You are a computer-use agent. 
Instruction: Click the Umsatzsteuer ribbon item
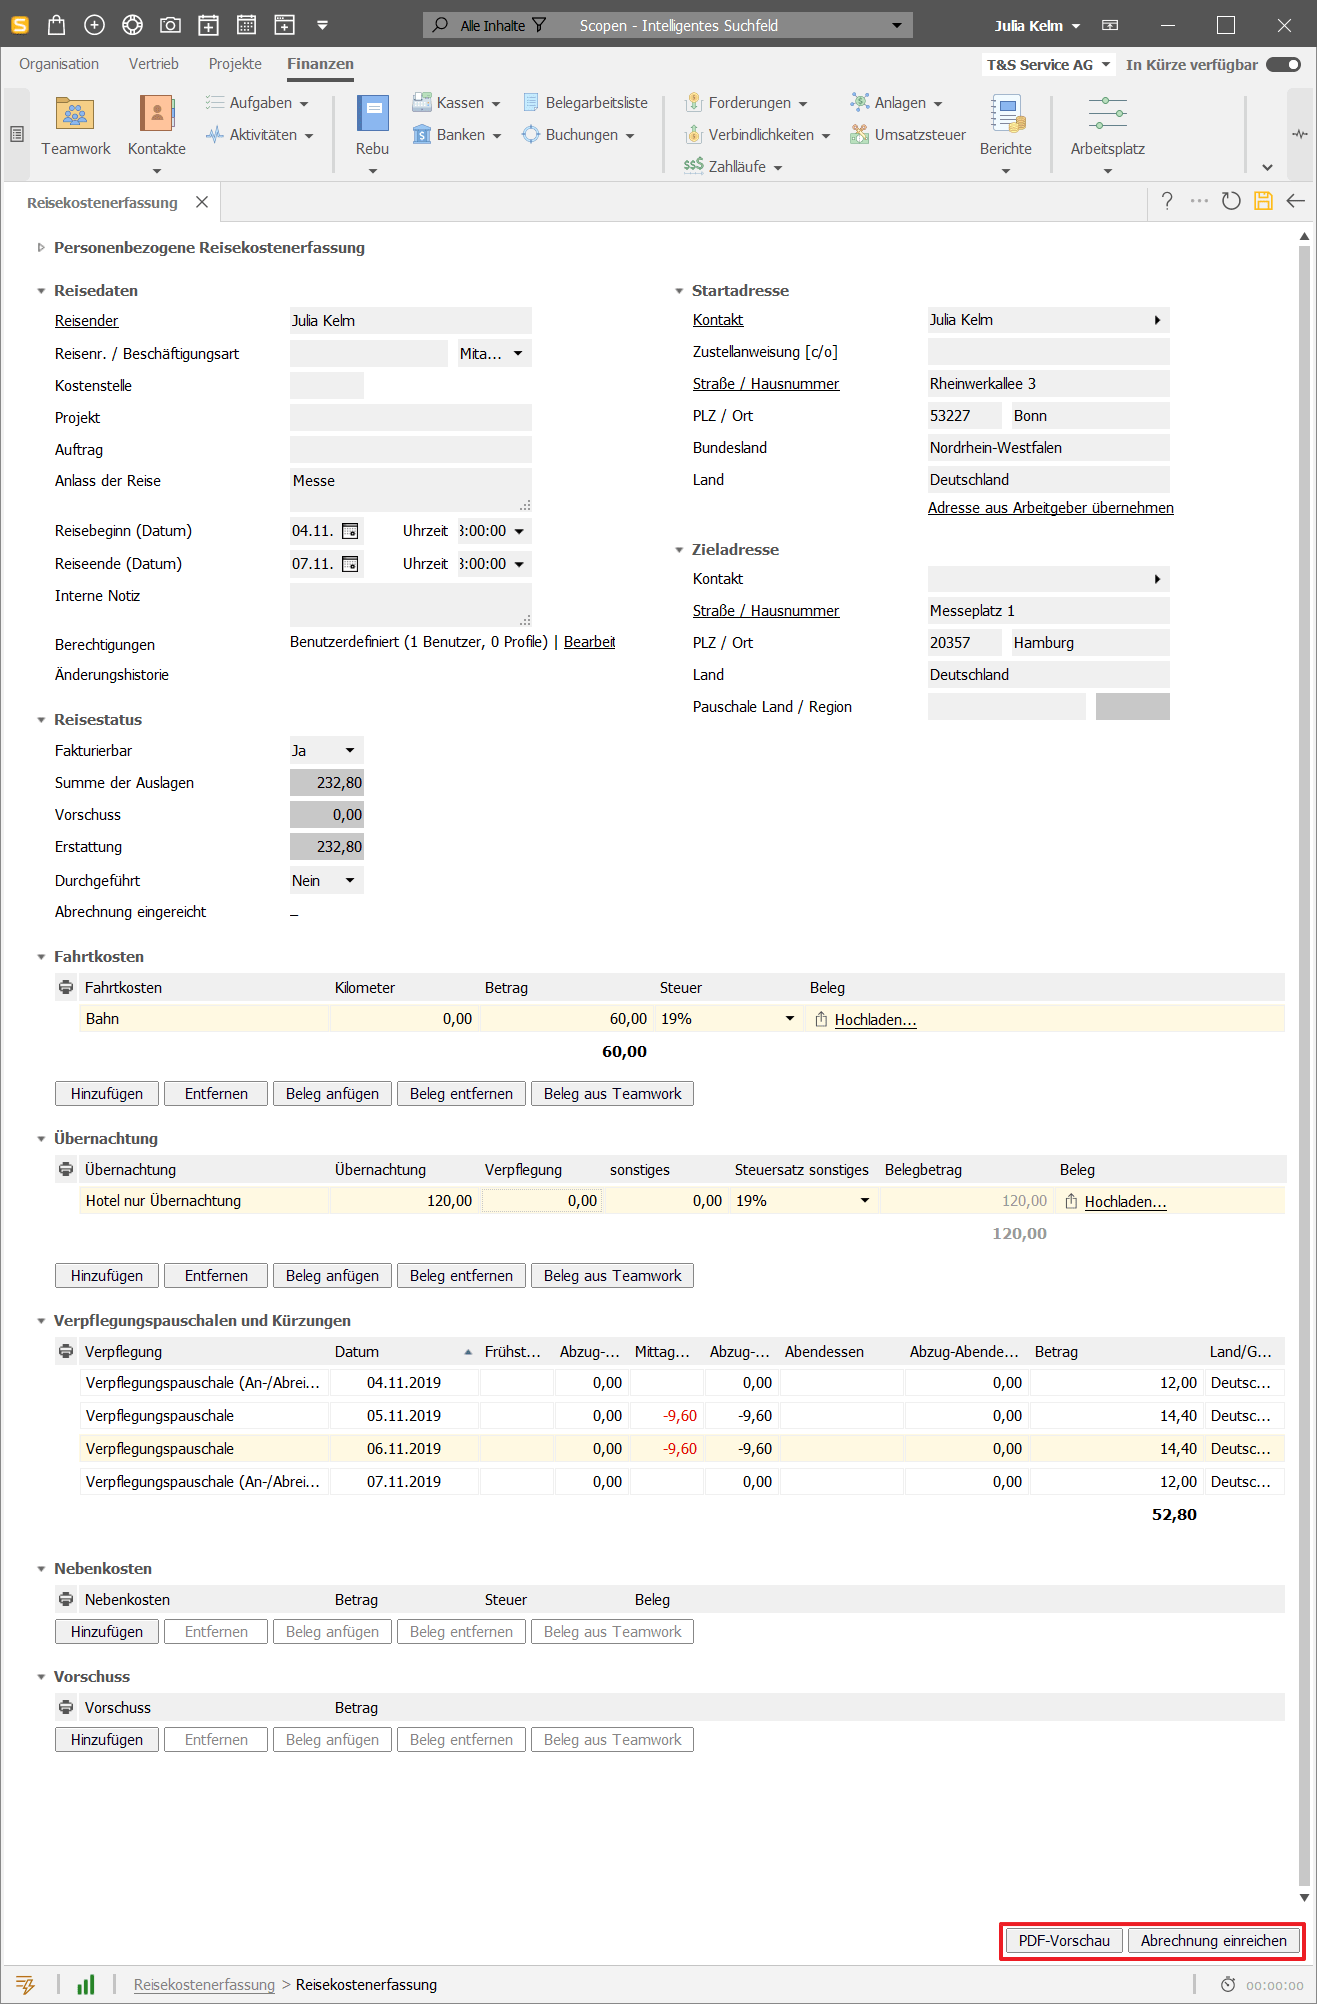coord(908,135)
